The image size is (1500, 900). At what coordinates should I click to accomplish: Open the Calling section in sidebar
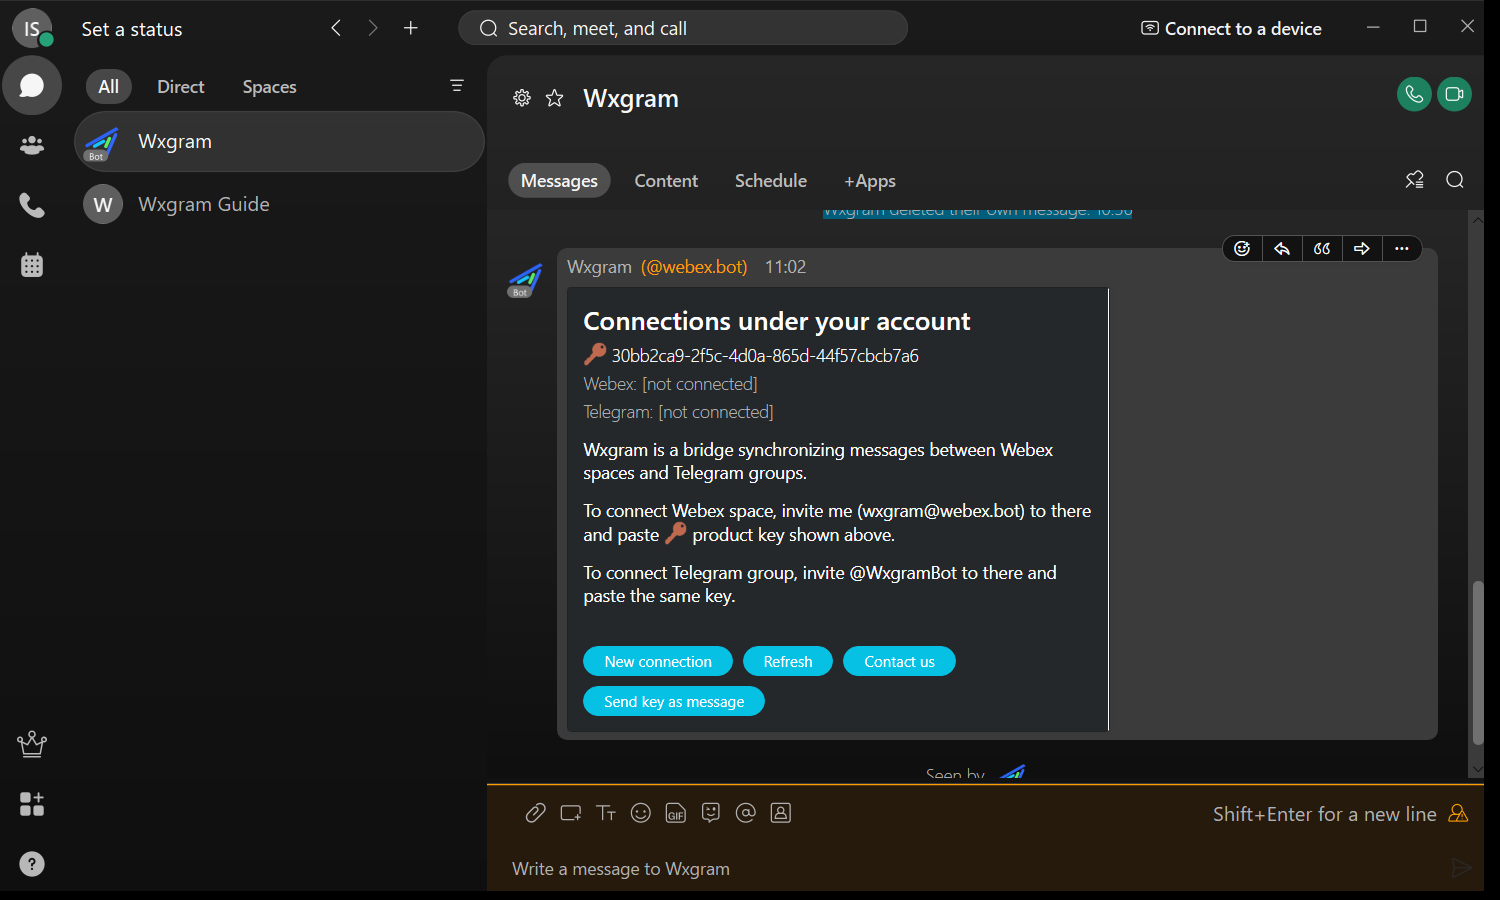click(x=32, y=206)
